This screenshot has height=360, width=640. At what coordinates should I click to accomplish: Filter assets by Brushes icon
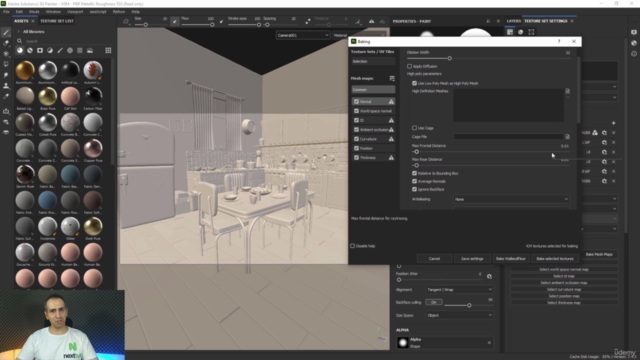(x=60, y=51)
